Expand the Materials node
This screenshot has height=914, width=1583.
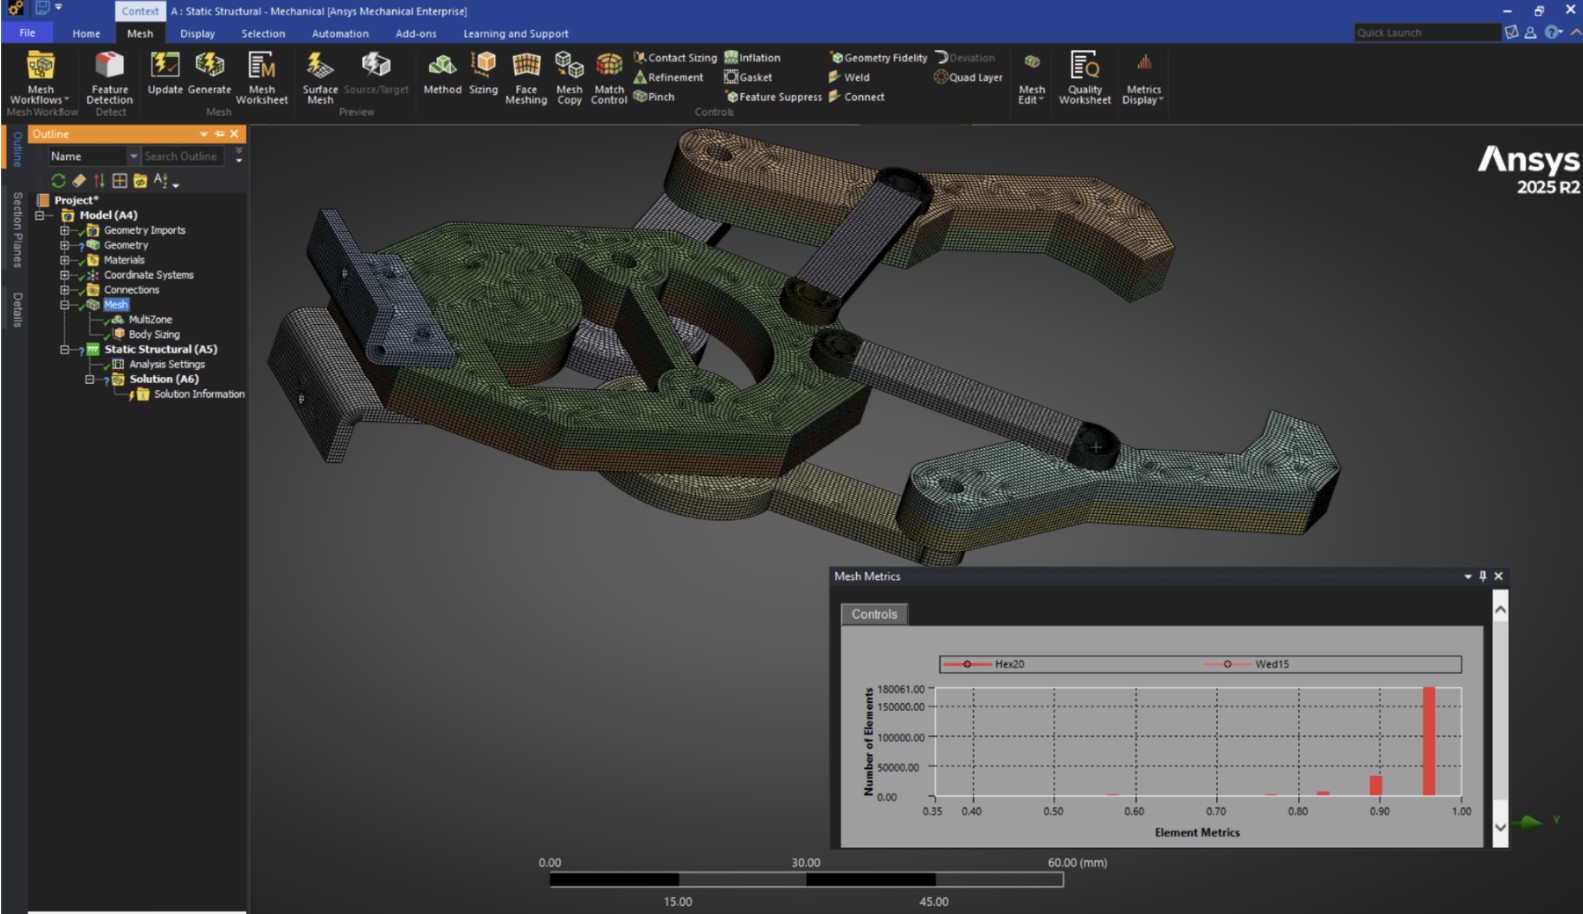tap(64, 260)
